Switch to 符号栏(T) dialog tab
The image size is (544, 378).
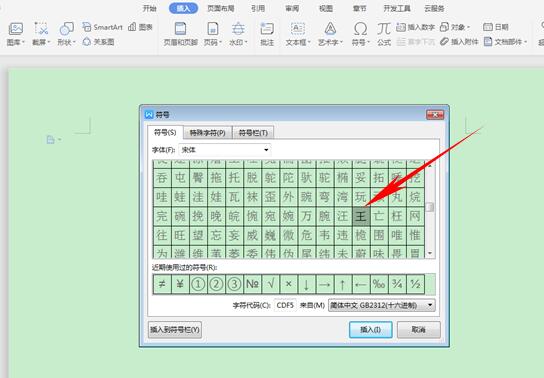(x=253, y=133)
